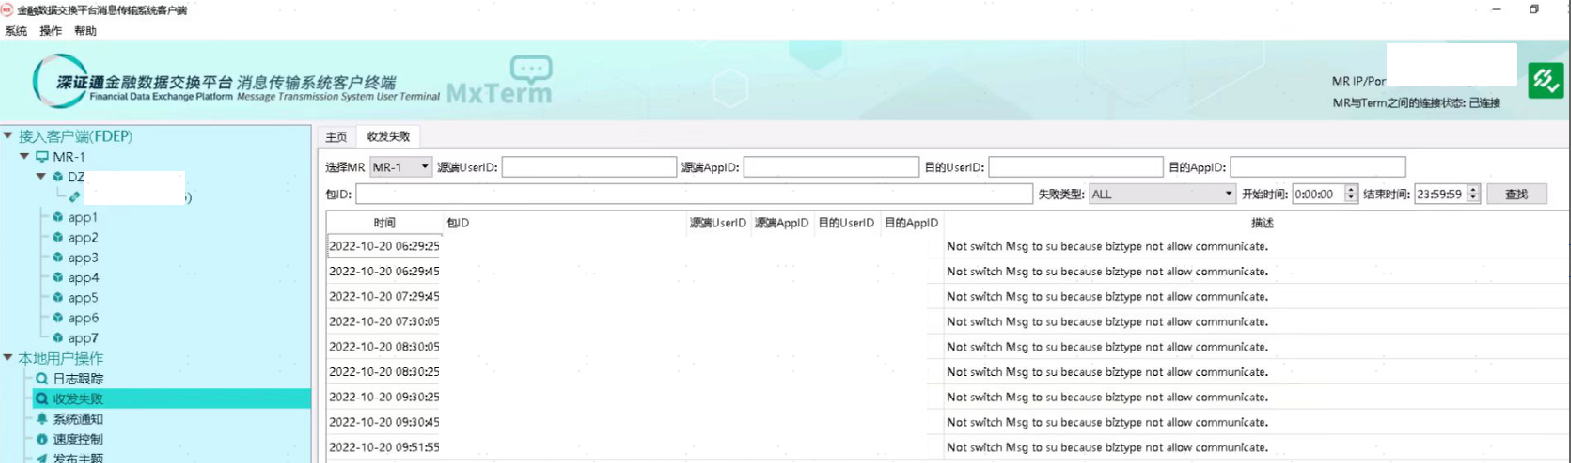Viewport: 1571px width, 463px height.
Task: Select the app6 cube icon
Action: (58, 317)
